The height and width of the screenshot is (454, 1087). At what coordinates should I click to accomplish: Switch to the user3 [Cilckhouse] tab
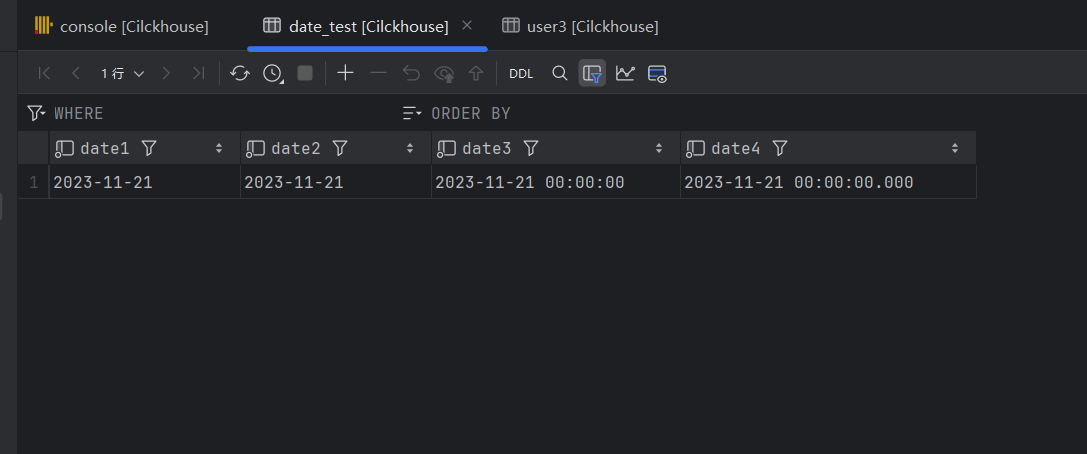(x=580, y=26)
